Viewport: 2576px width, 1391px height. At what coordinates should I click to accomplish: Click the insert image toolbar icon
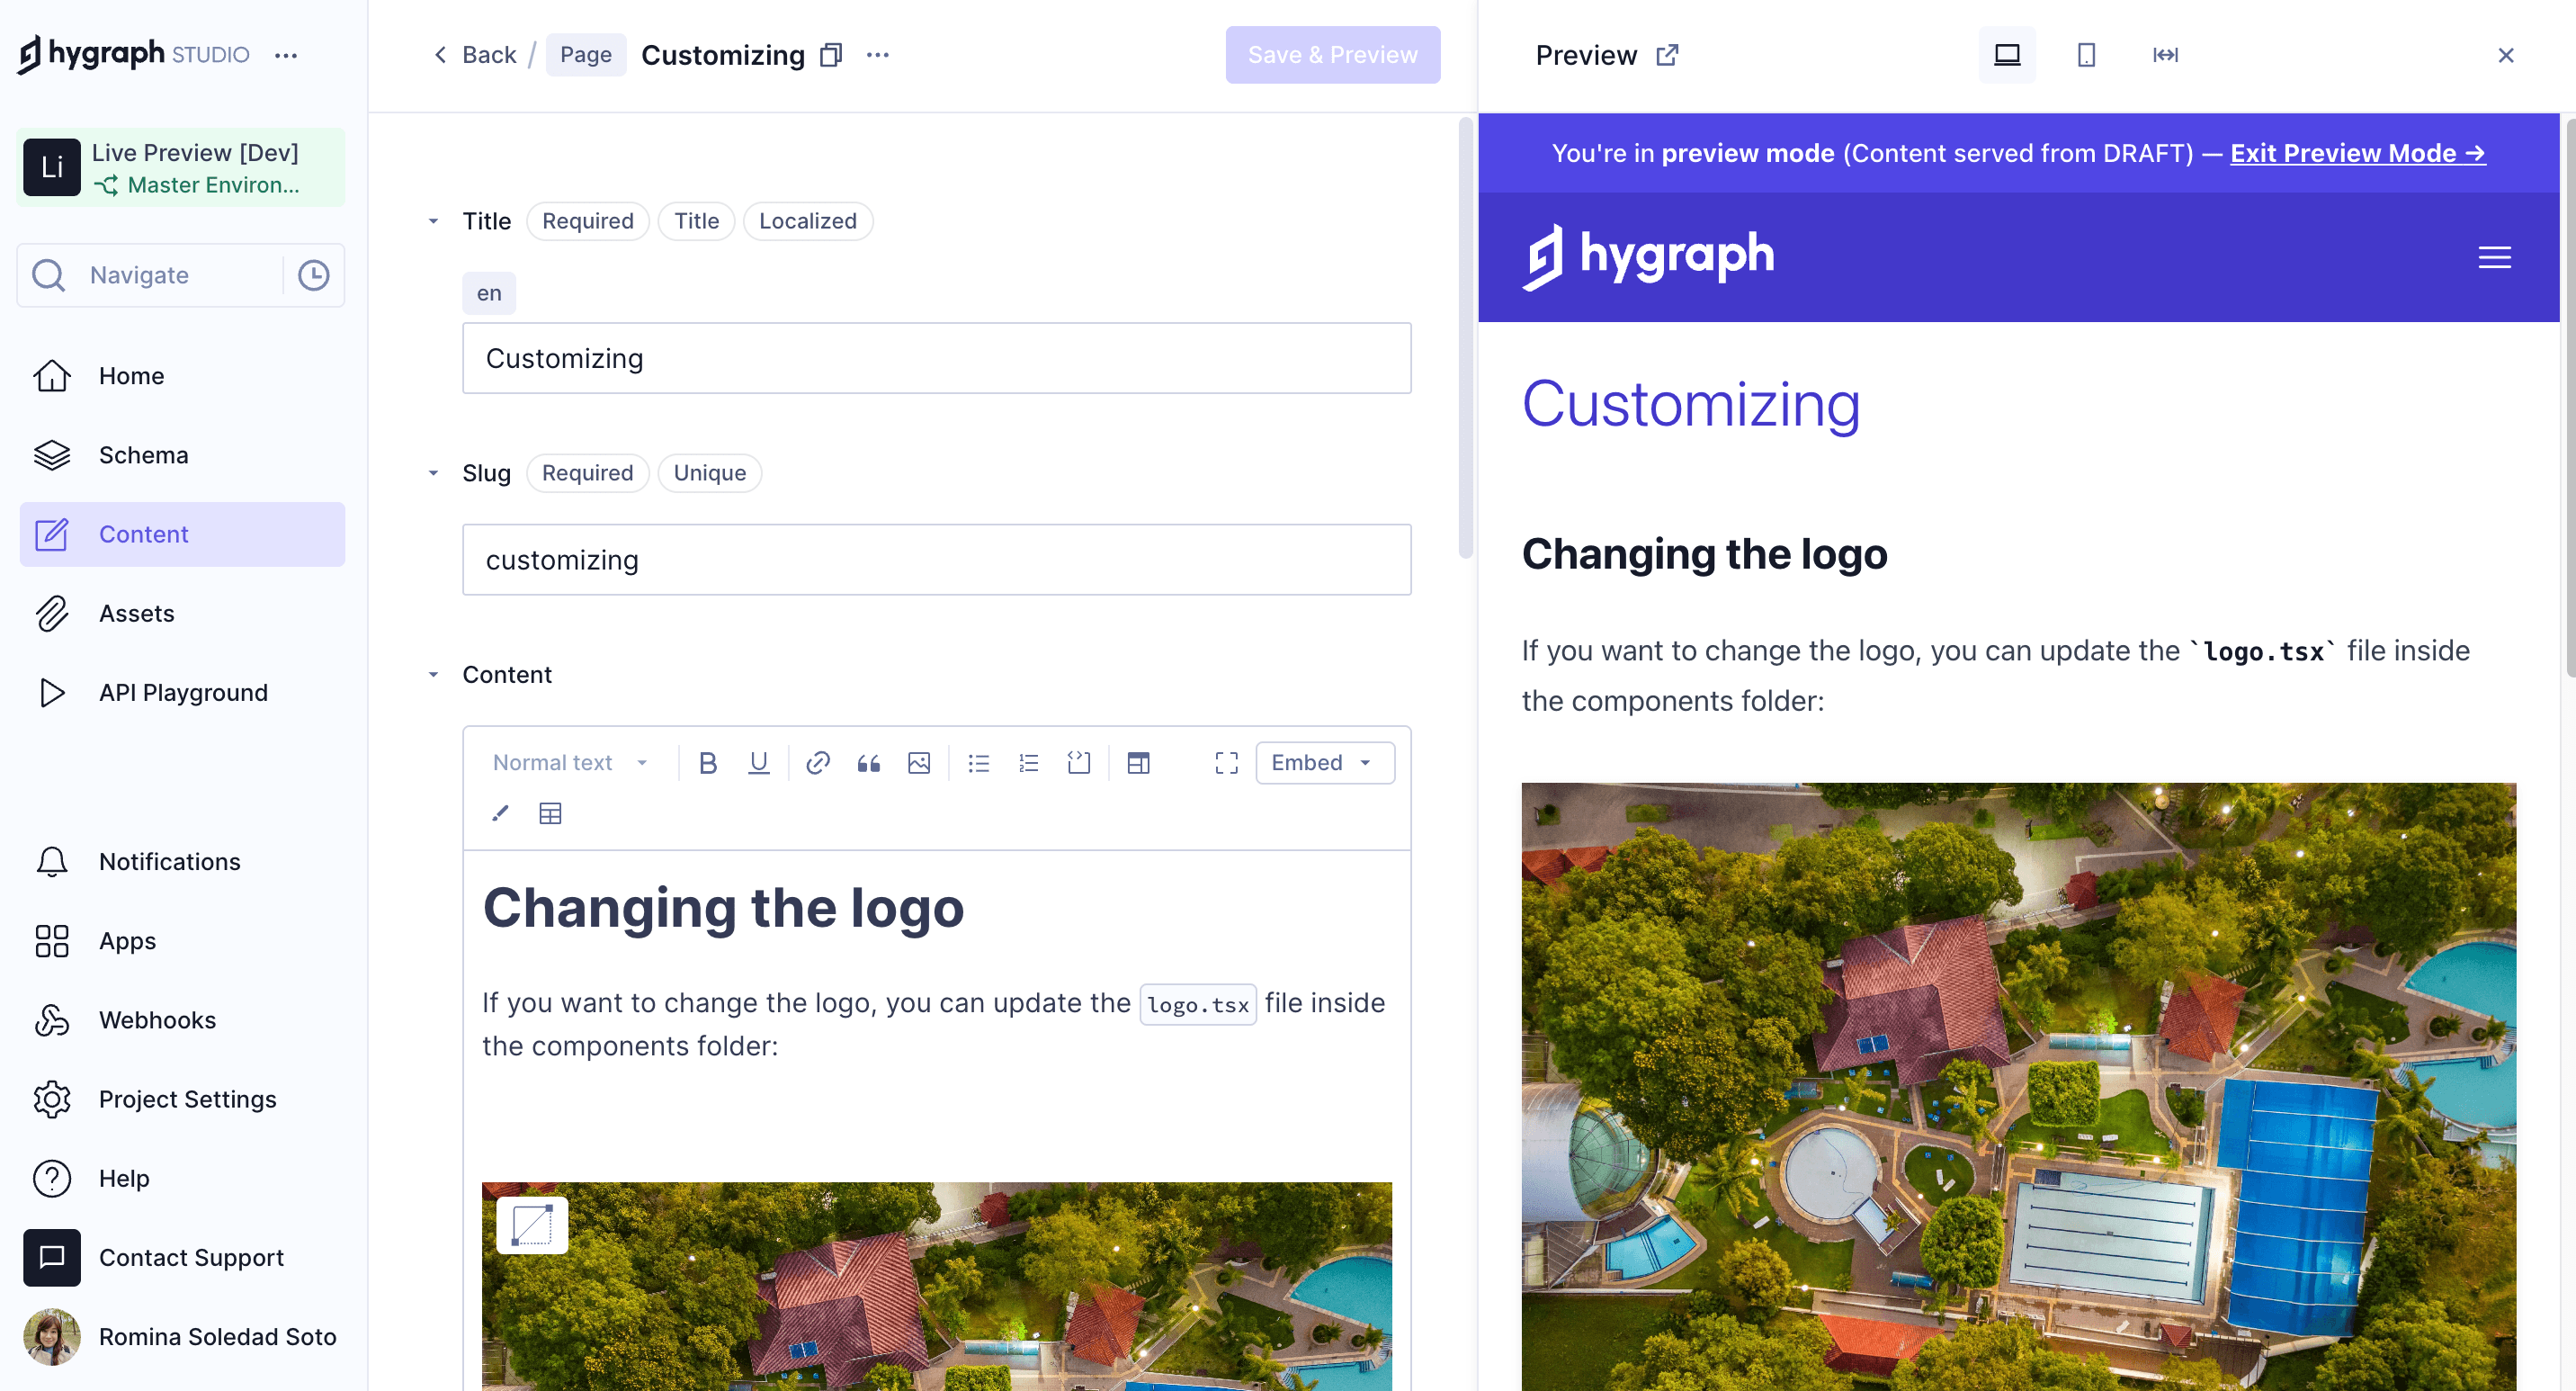click(918, 763)
